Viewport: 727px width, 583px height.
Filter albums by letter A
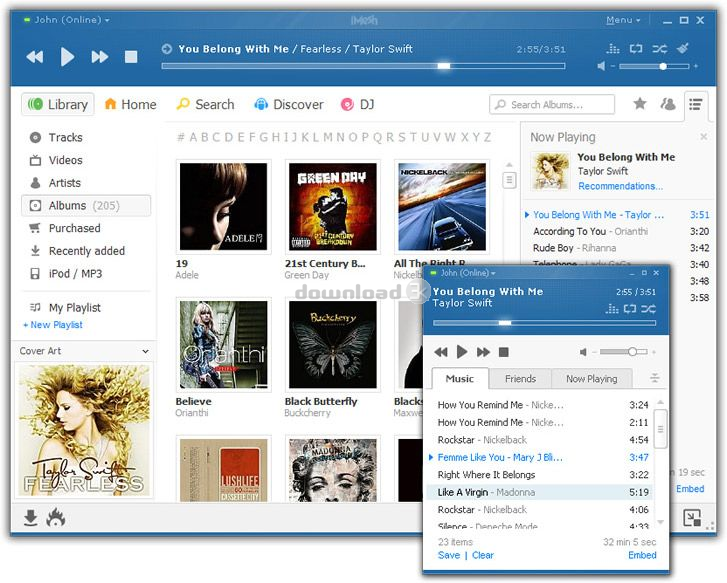coord(193,137)
